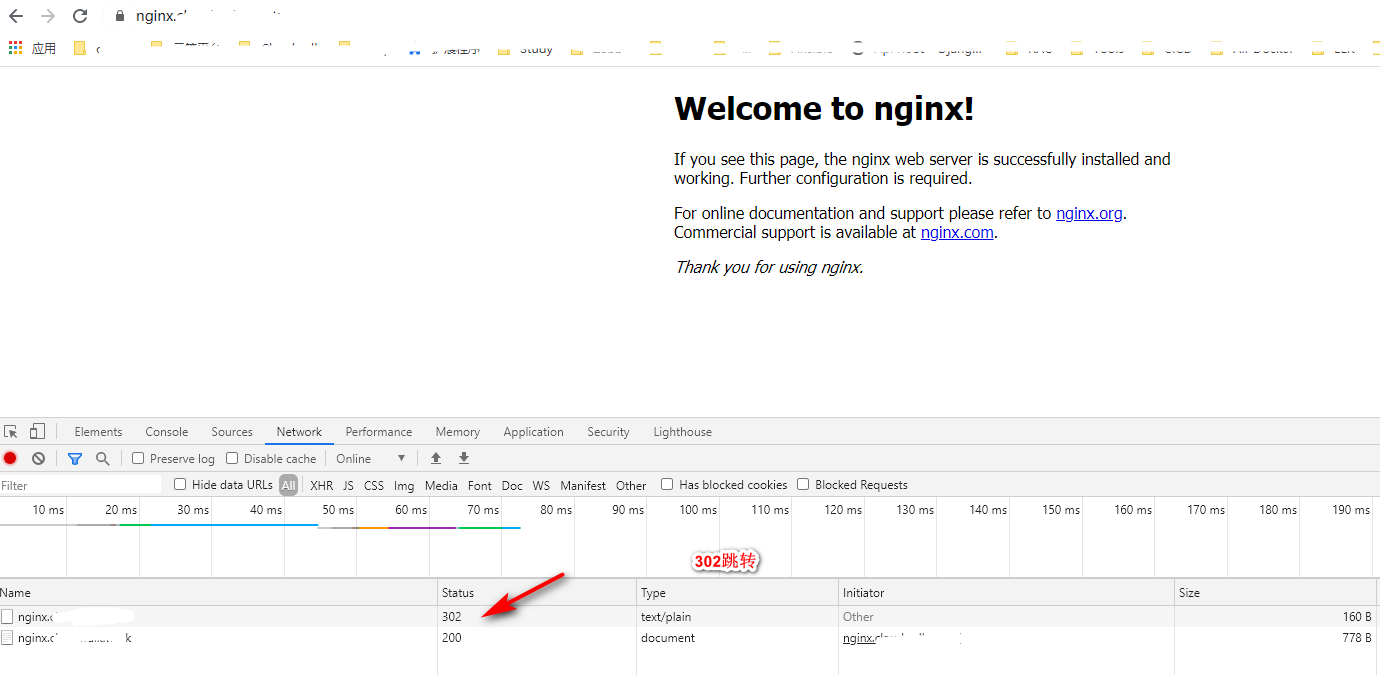Screen dimensions: 1380x675
Task: Click the browser forward arrow
Action: click(x=47, y=16)
